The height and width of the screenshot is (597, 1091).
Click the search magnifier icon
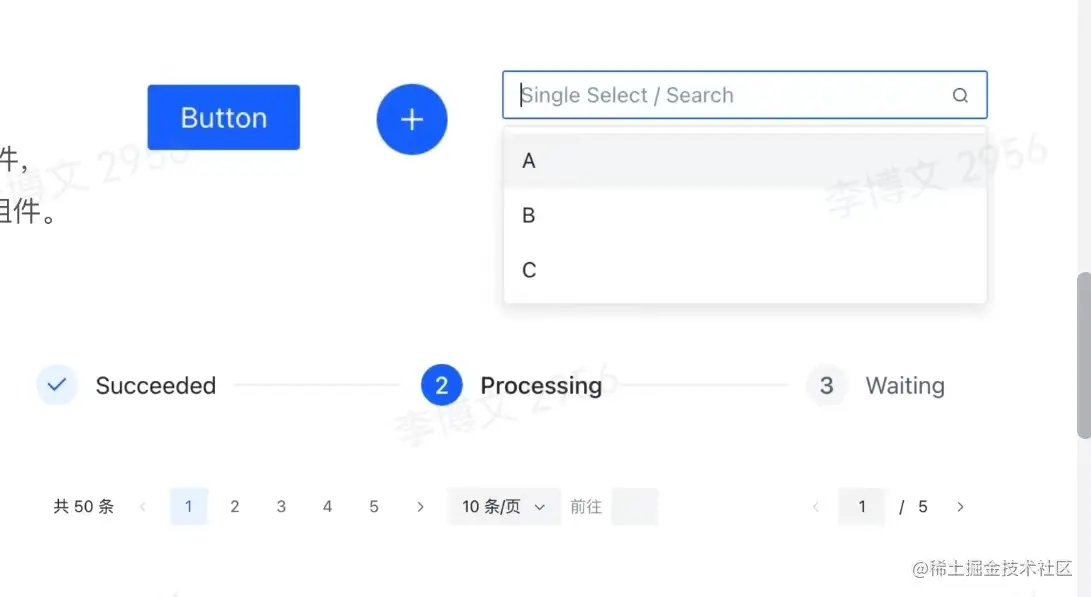(x=959, y=95)
